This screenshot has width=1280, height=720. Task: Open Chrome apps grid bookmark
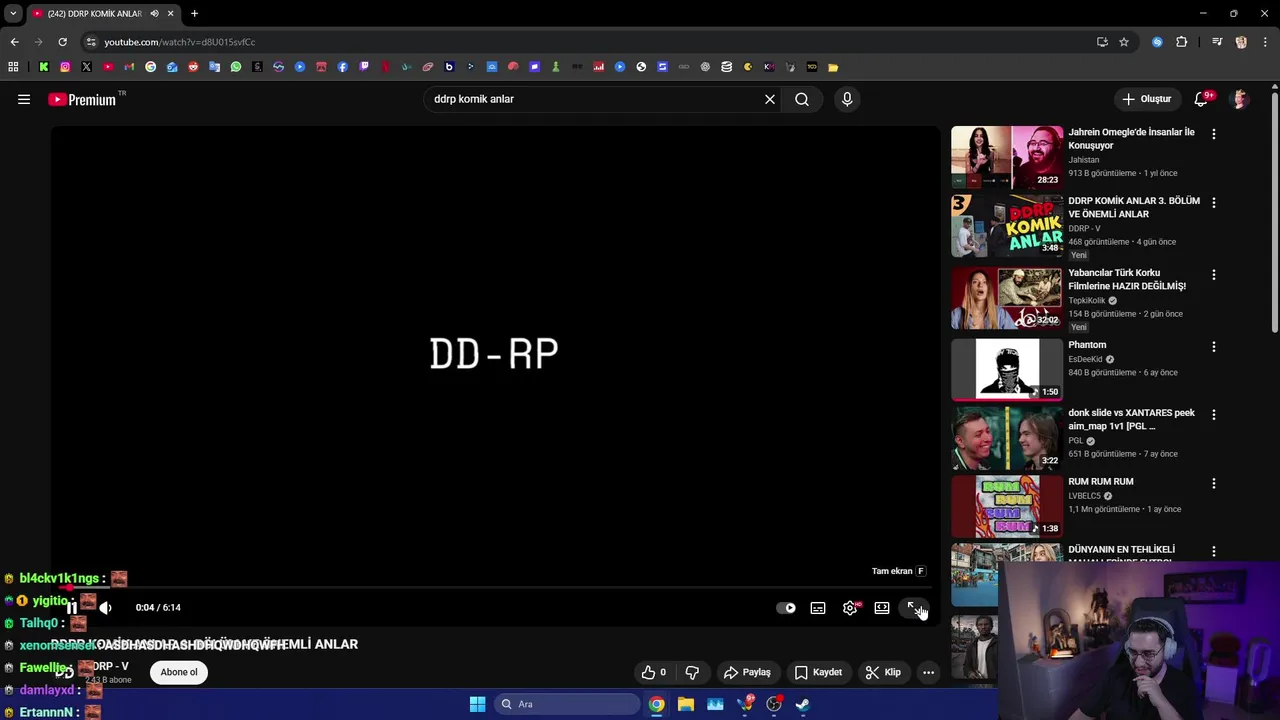coord(13,67)
